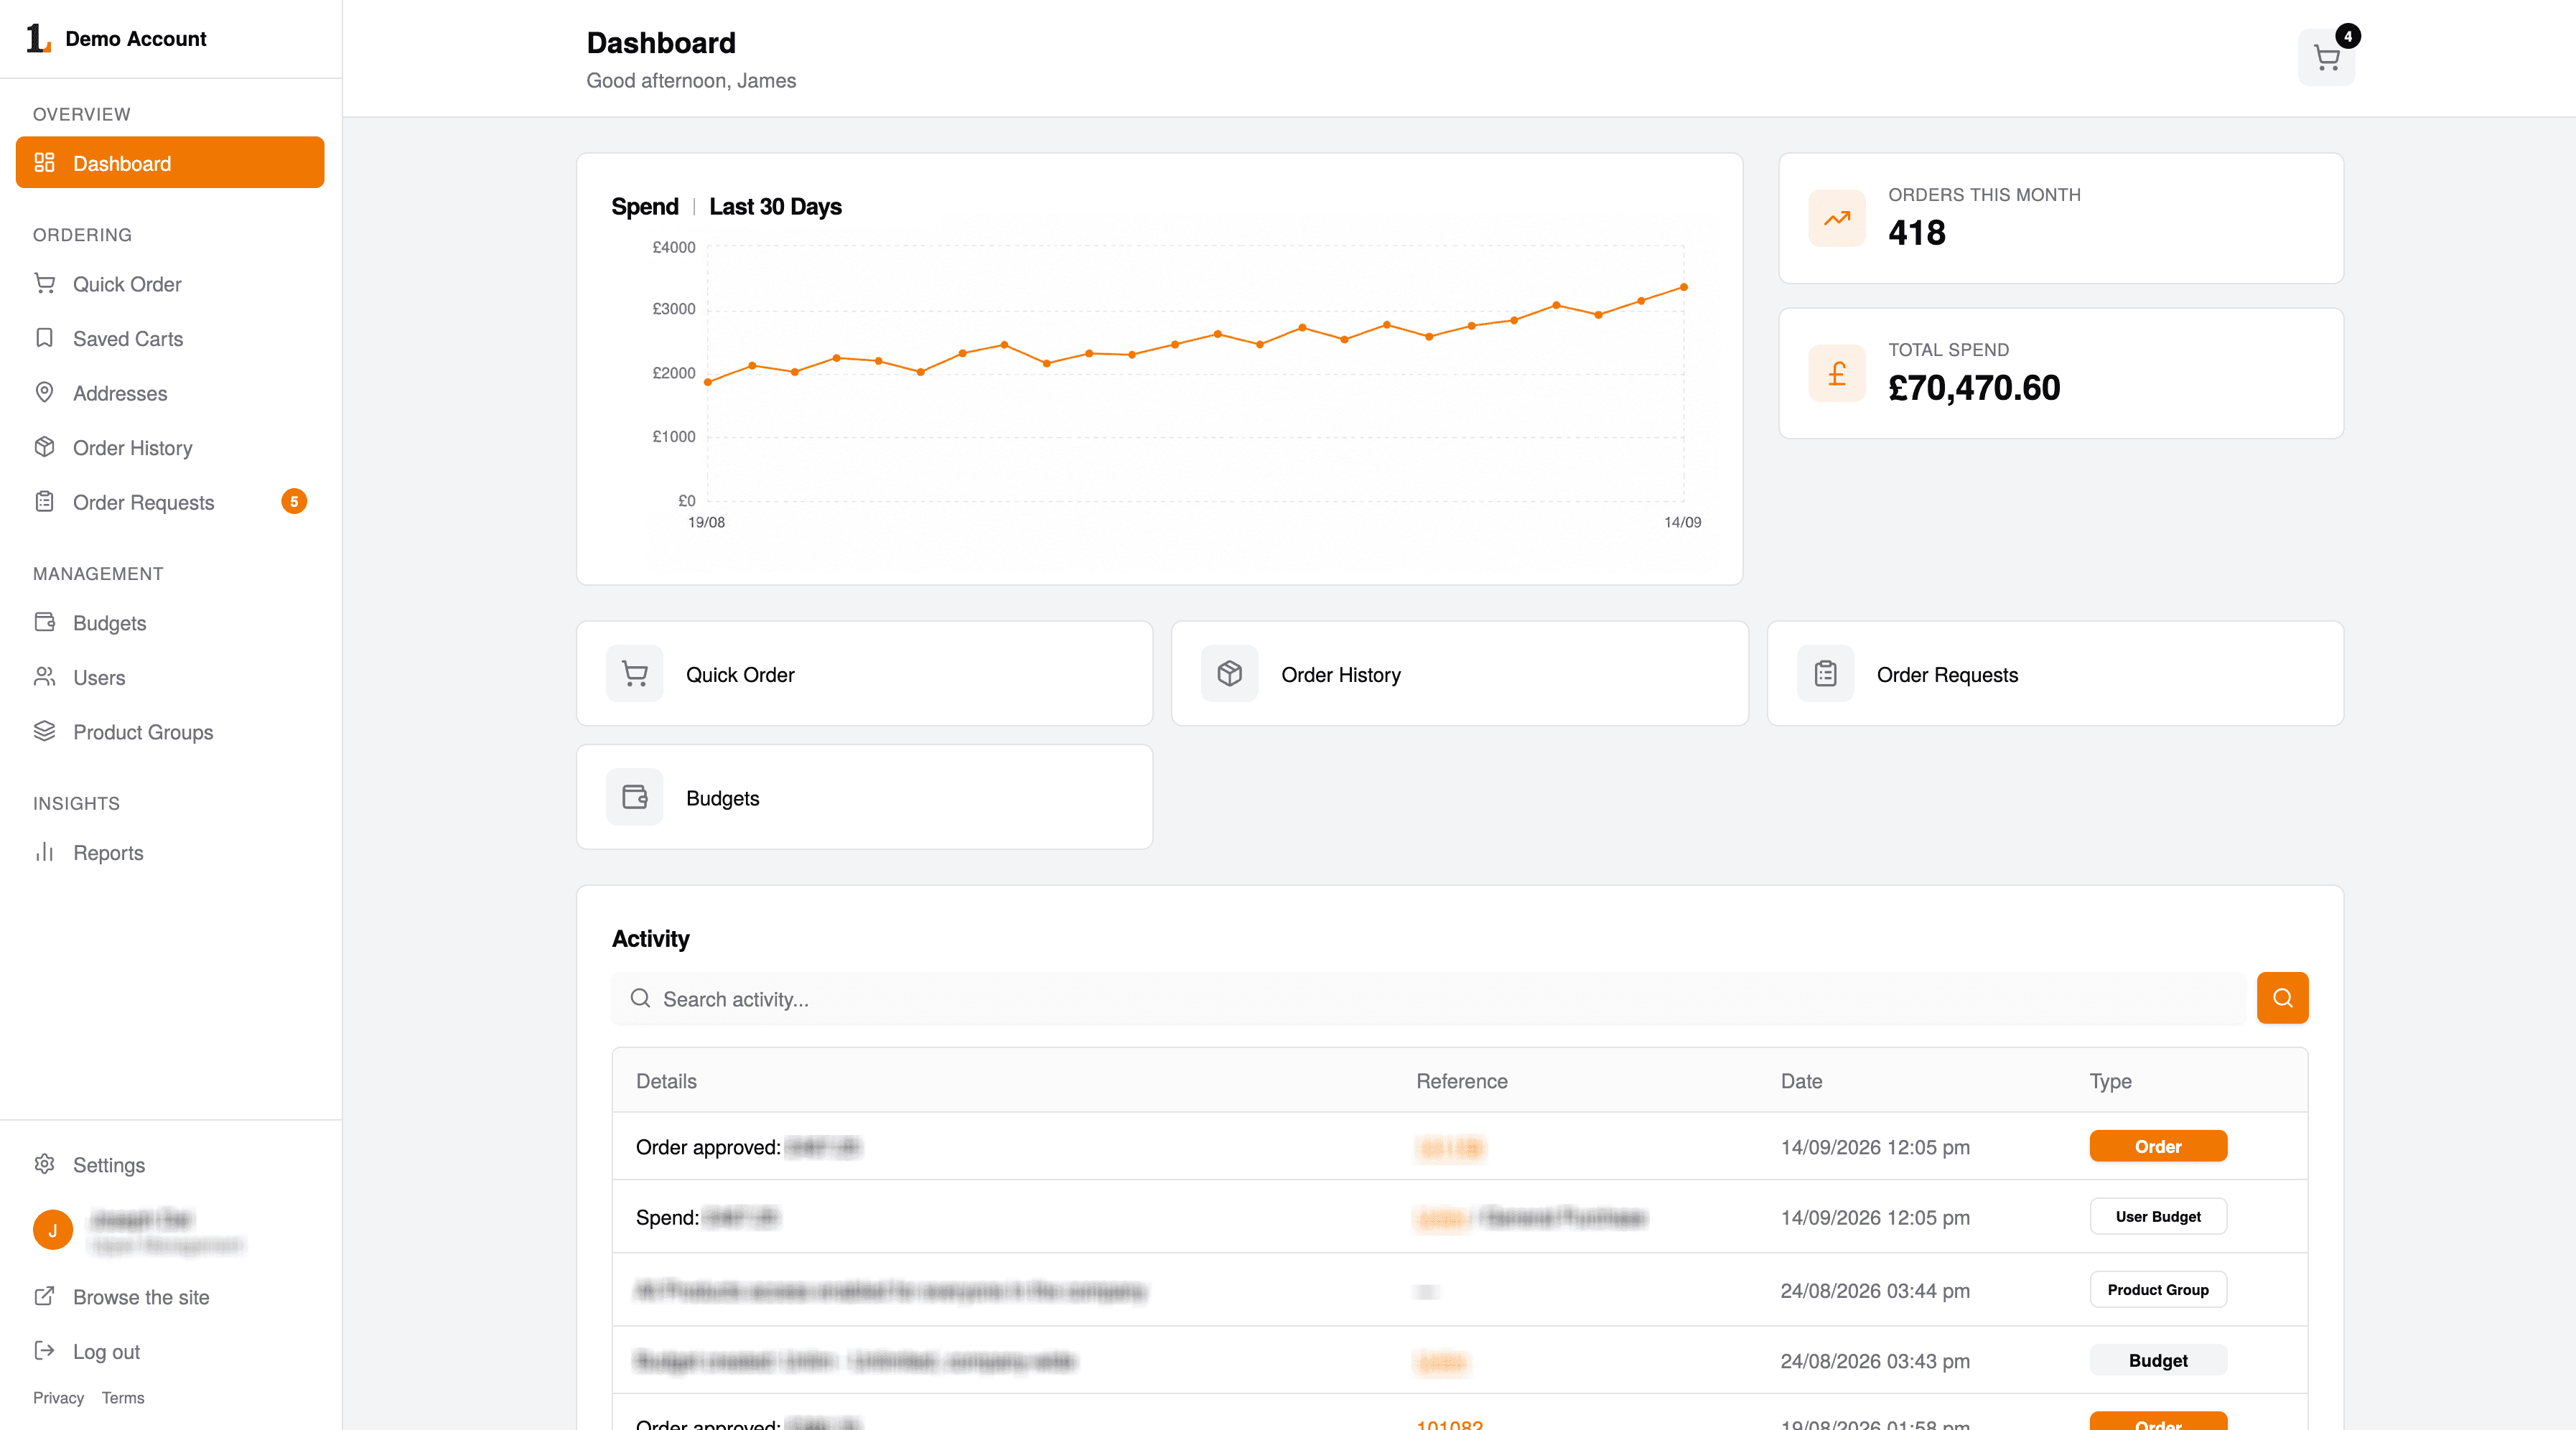Click the trend icon on Orders This Month
The image size is (2576, 1430).
(x=1836, y=218)
